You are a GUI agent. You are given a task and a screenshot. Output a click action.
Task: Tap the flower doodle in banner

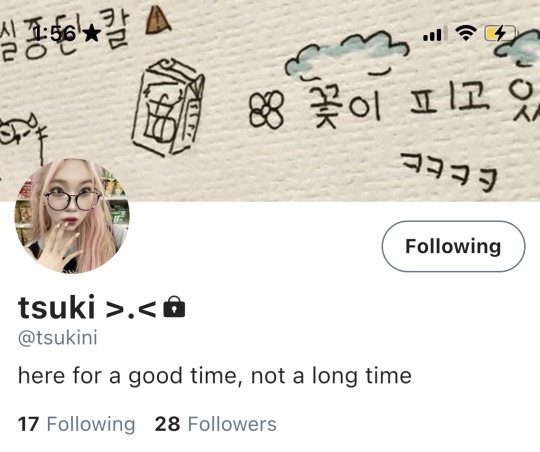pos(266,110)
